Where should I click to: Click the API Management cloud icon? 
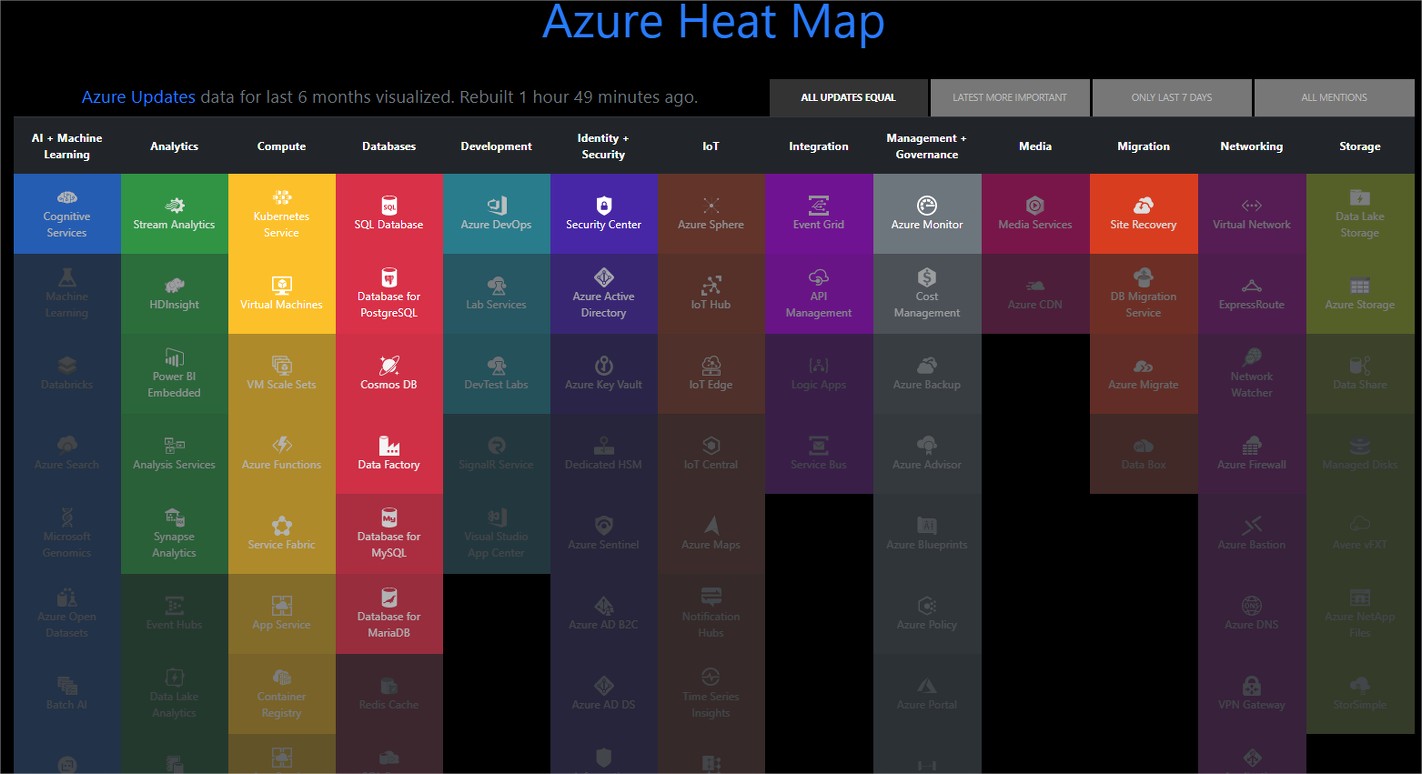pyautogui.click(x=819, y=277)
